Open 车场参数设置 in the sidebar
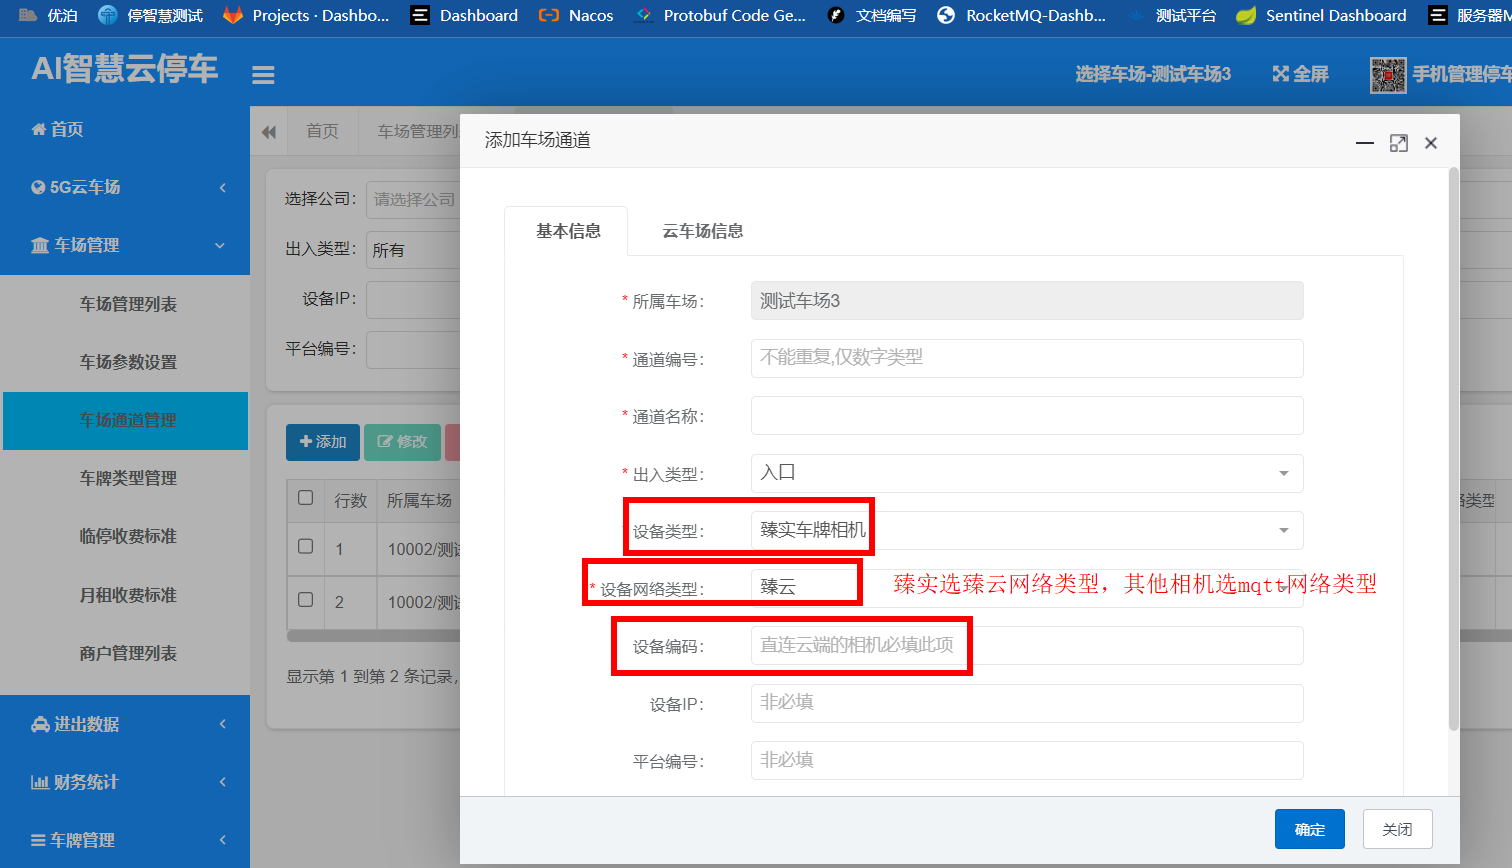 point(126,362)
